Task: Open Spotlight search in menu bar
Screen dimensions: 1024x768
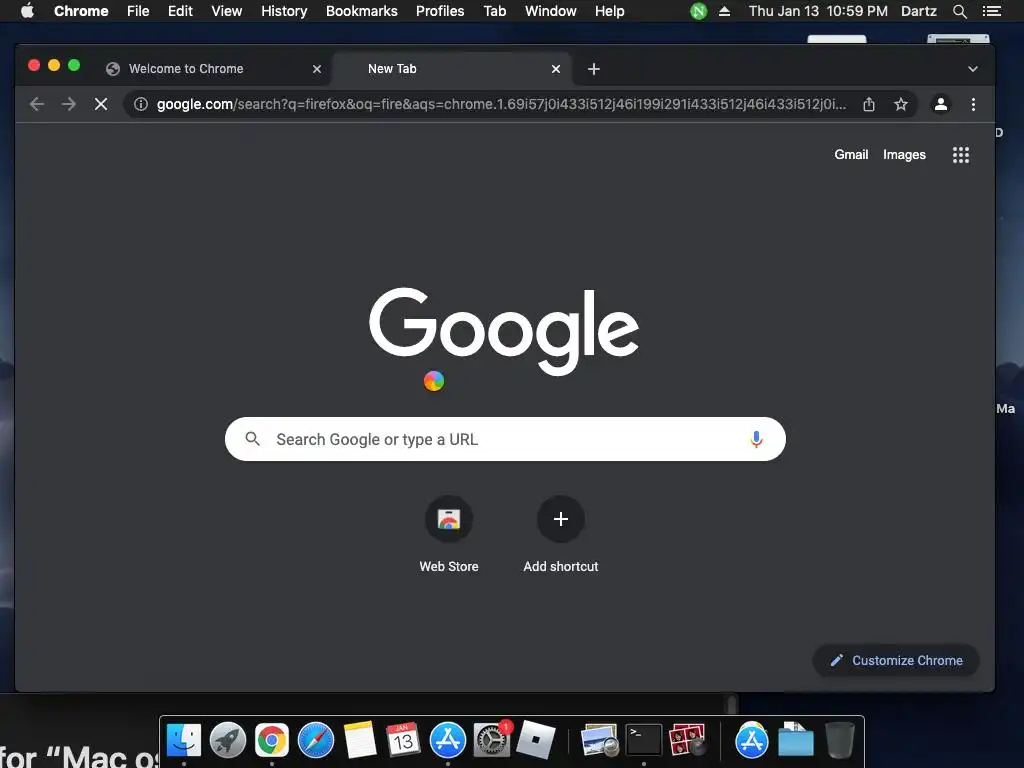Action: pyautogui.click(x=959, y=11)
